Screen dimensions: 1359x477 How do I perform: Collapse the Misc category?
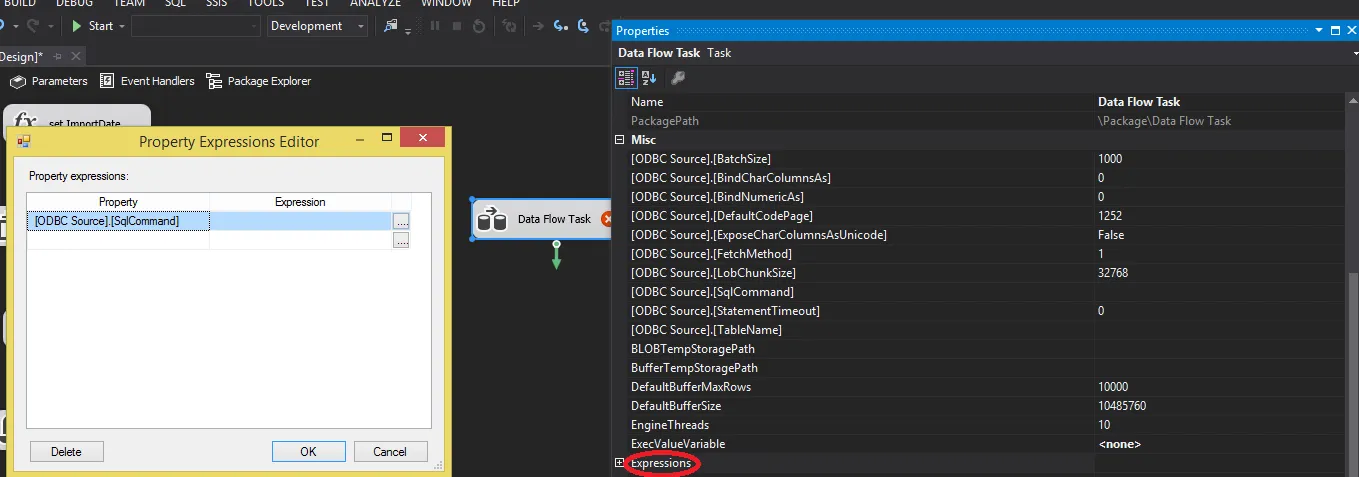619,140
